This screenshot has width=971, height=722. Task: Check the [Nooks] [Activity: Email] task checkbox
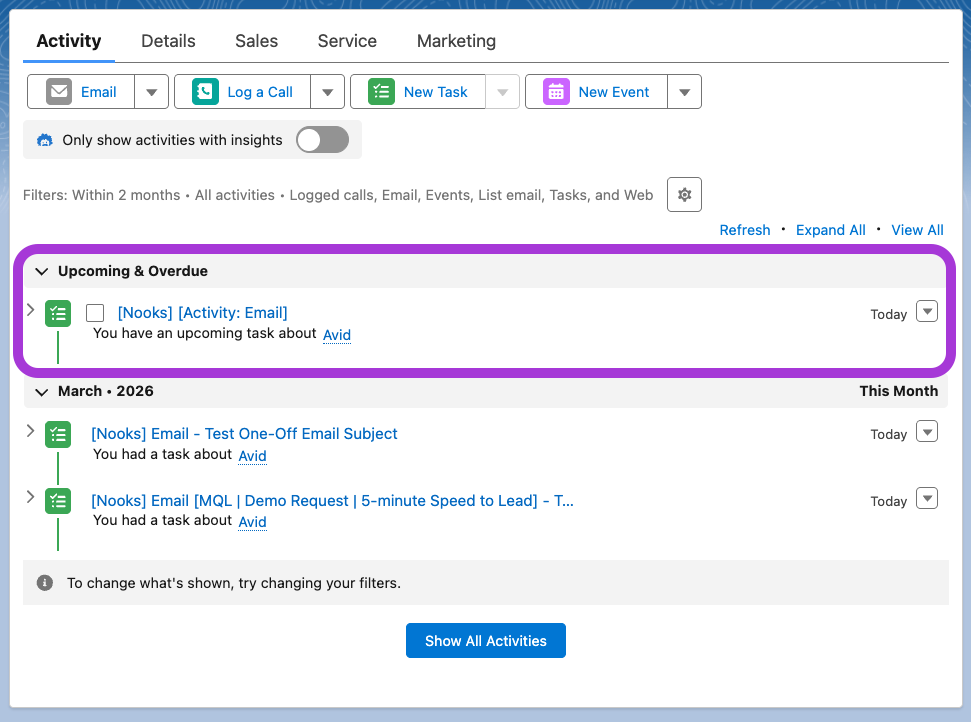point(95,313)
